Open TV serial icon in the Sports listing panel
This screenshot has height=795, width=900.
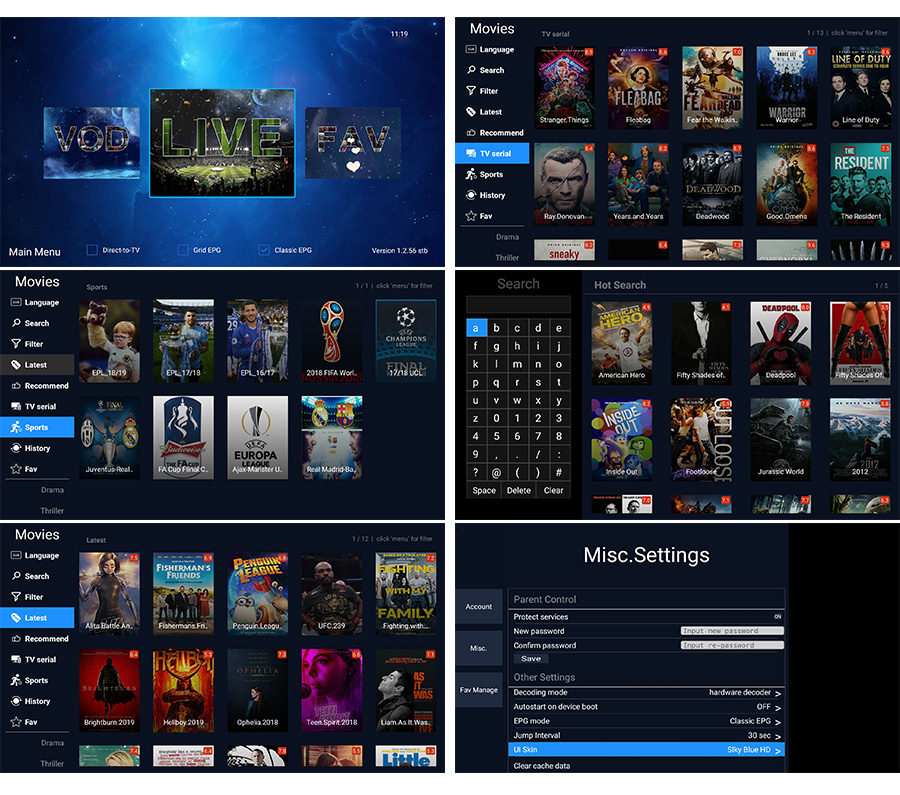click(x=16, y=406)
